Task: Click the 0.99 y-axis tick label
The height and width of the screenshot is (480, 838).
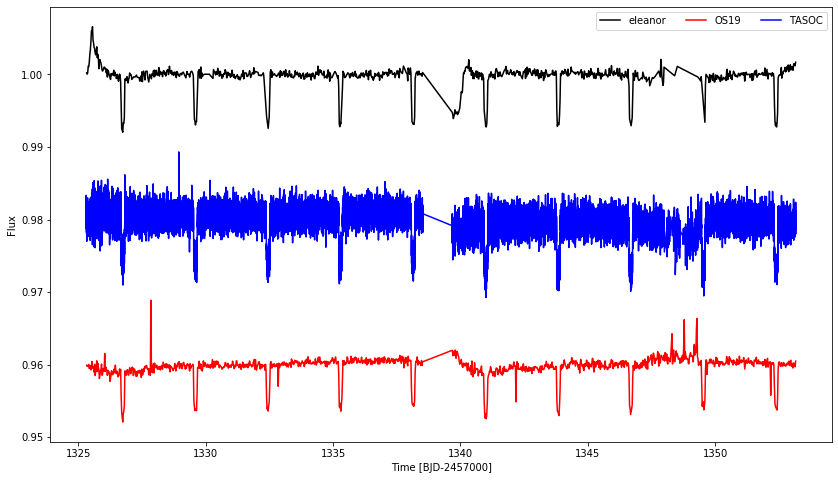Action: tap(32, 148)
